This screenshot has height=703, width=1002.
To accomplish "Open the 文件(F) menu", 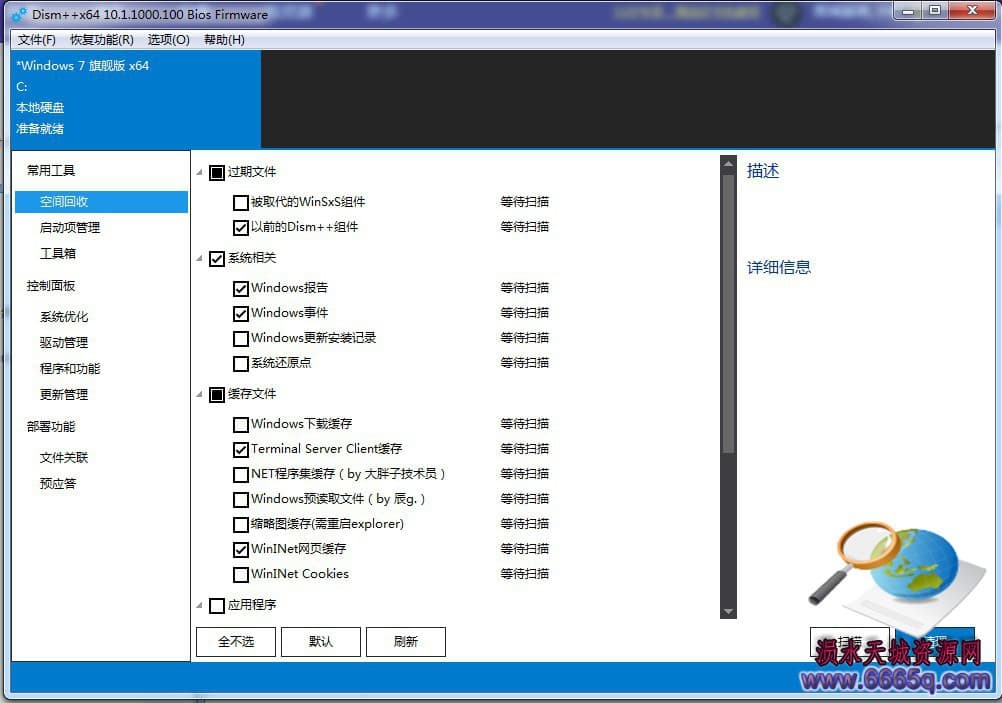I will coord(36,40).
